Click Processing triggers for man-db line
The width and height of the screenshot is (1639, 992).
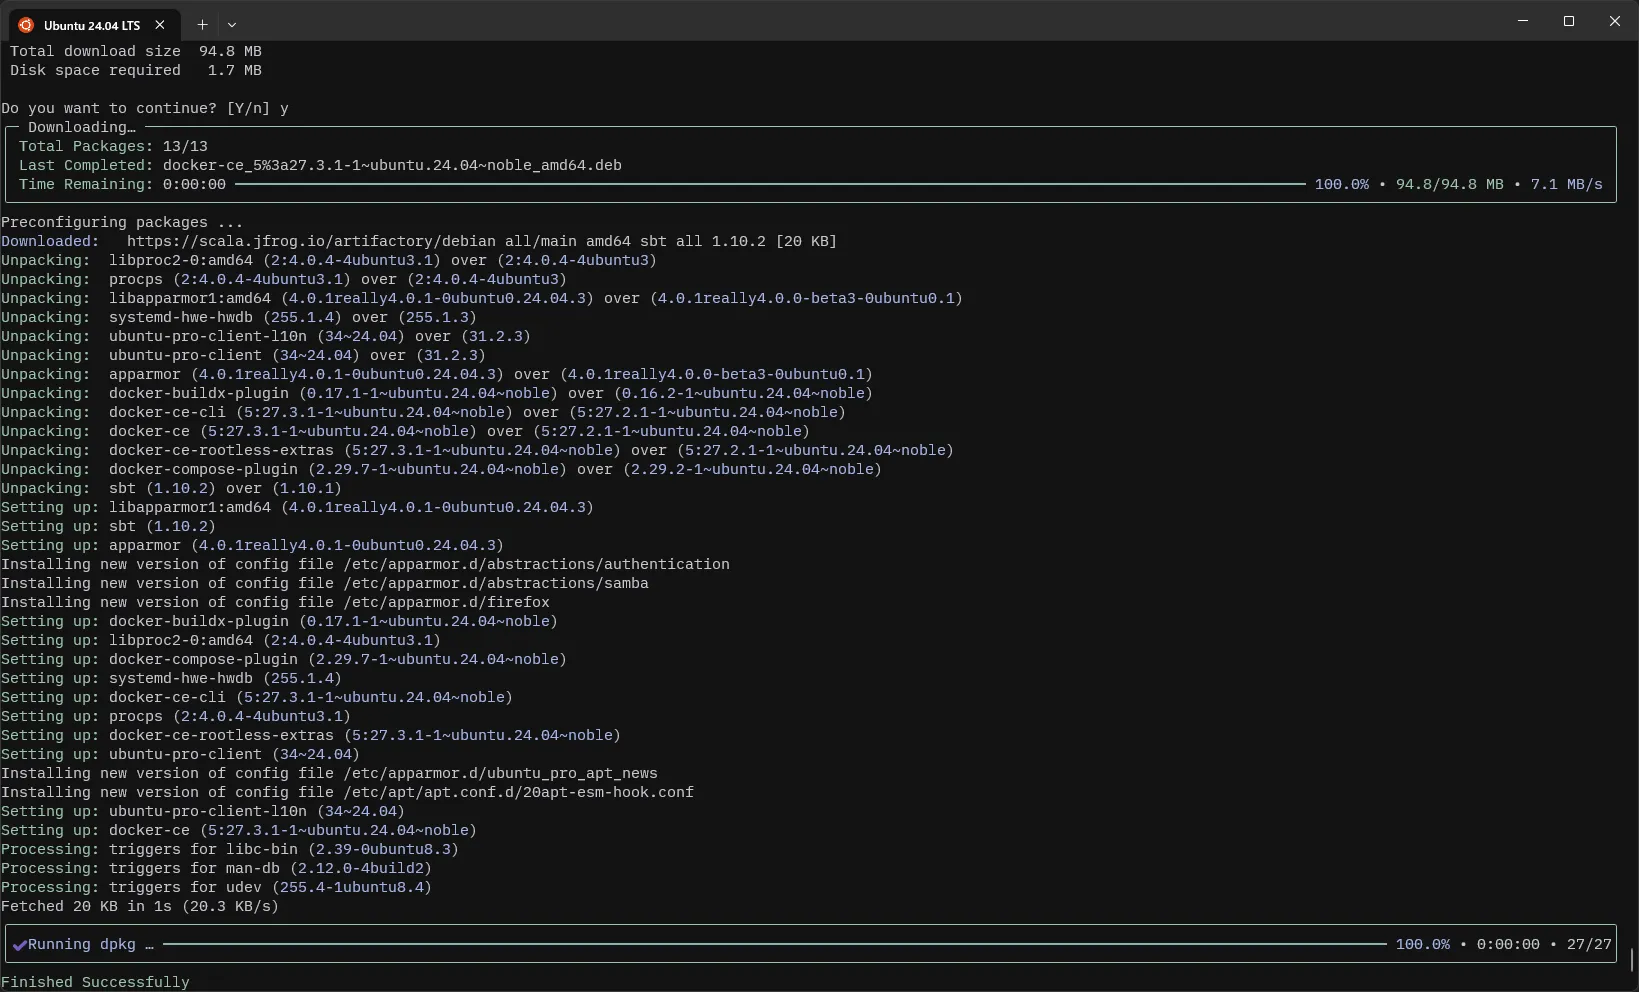[216, 868]
